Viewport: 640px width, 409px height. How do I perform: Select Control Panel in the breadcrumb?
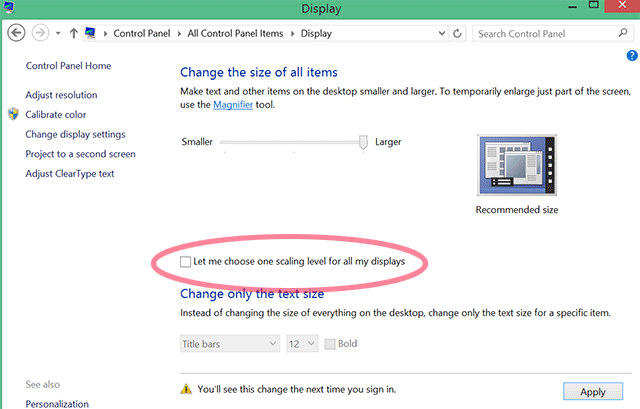(x=142, y=33)
